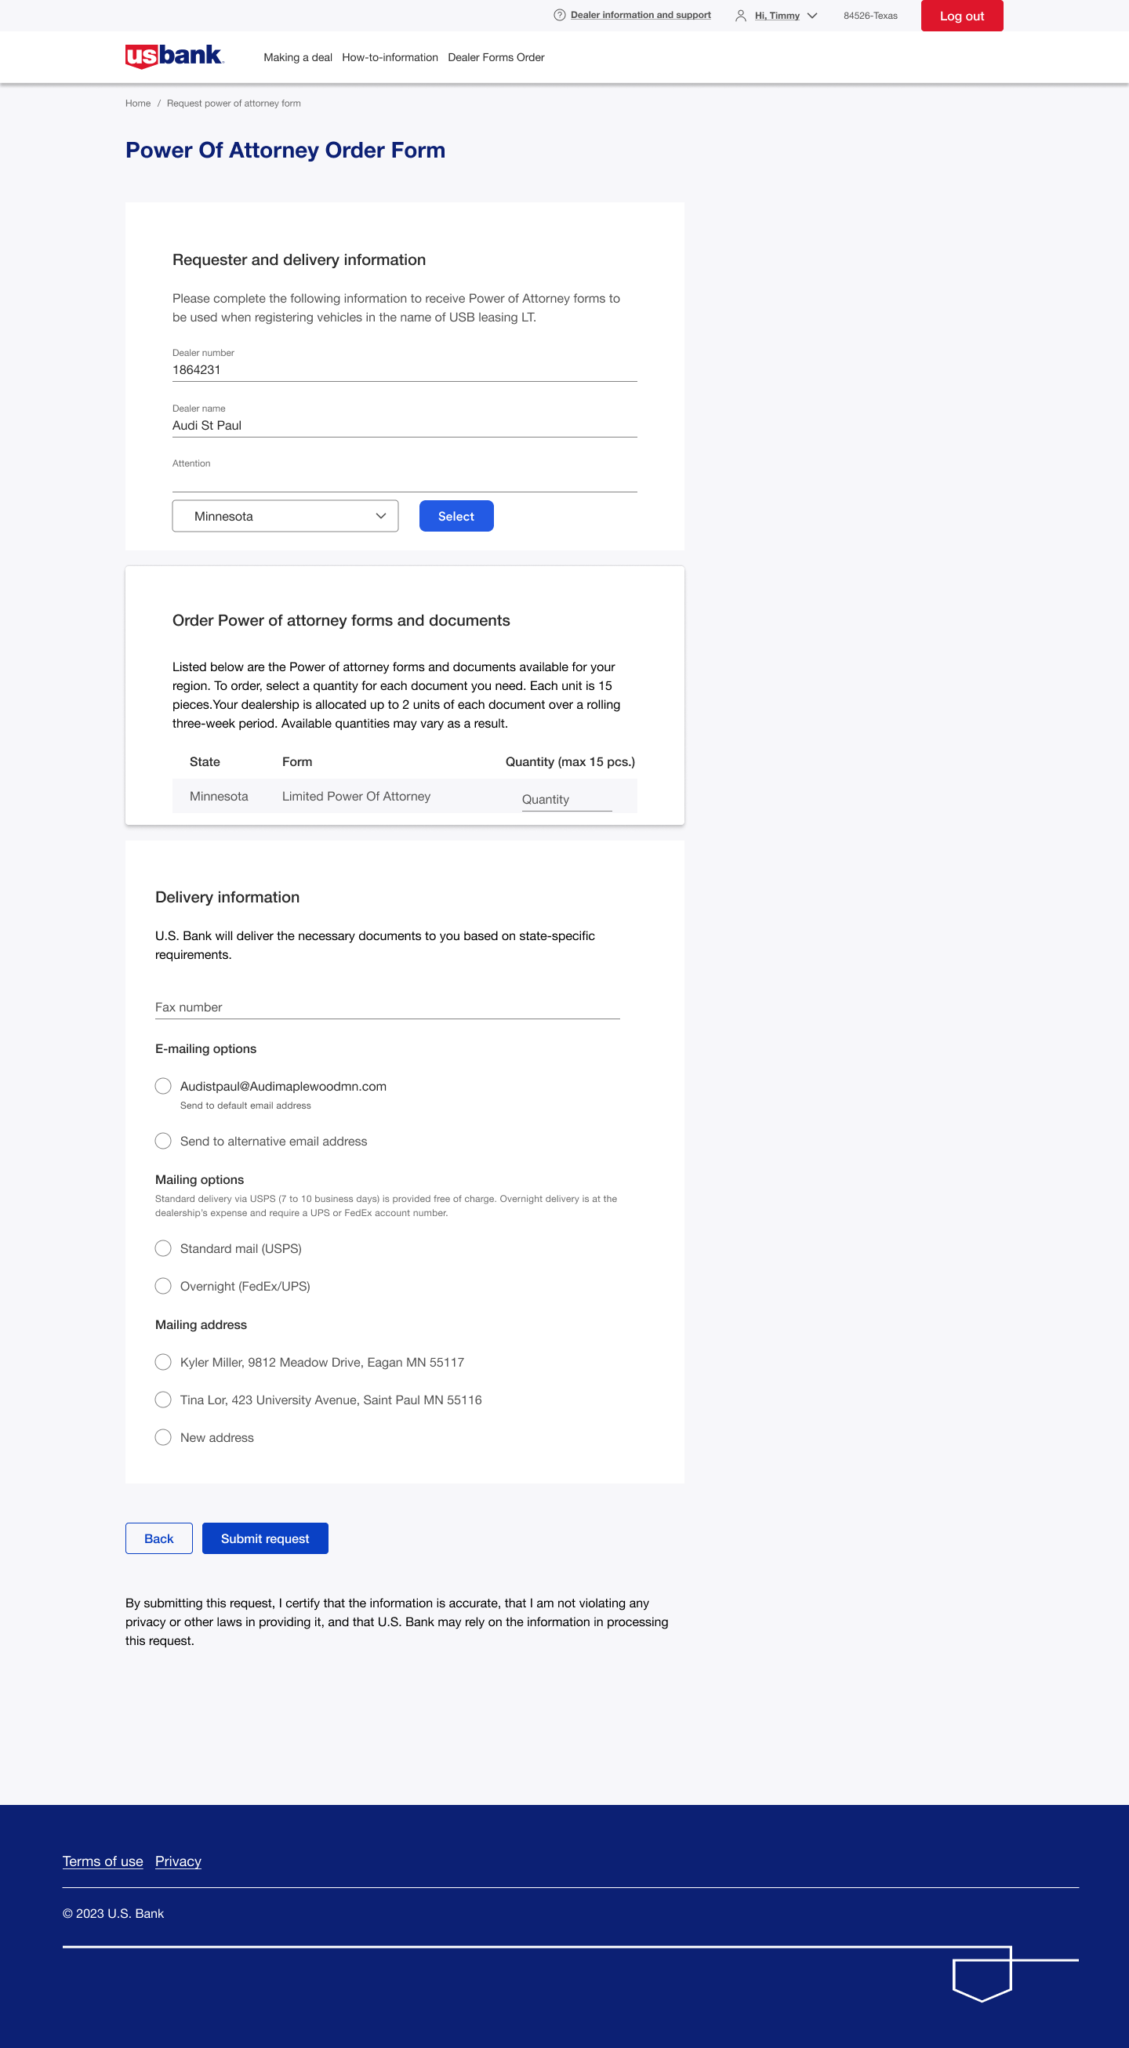Click the Log out button

(x=962, y=16)
